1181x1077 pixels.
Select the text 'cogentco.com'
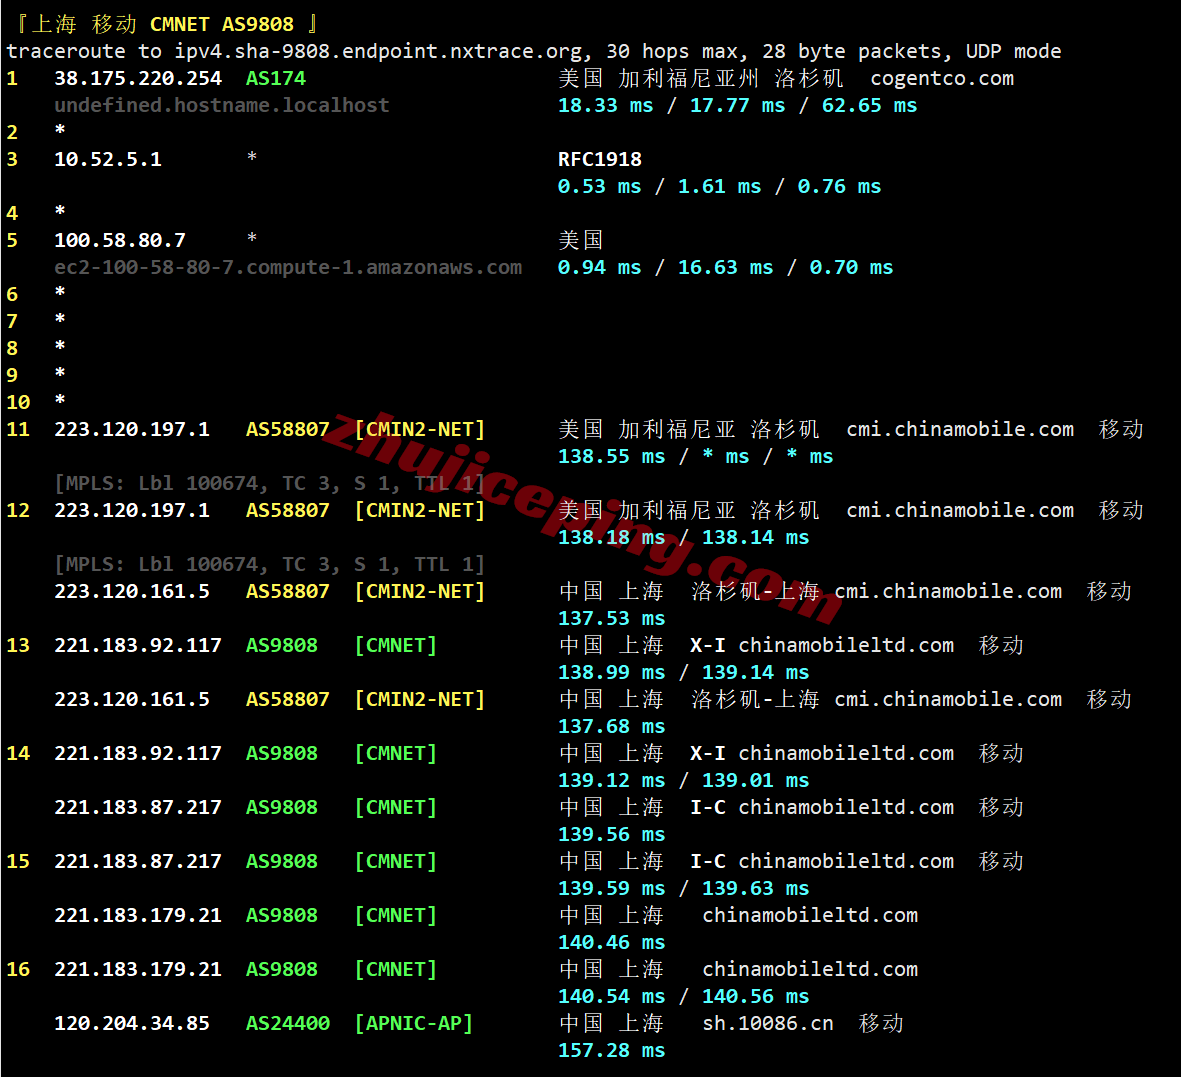coord(941,78)
